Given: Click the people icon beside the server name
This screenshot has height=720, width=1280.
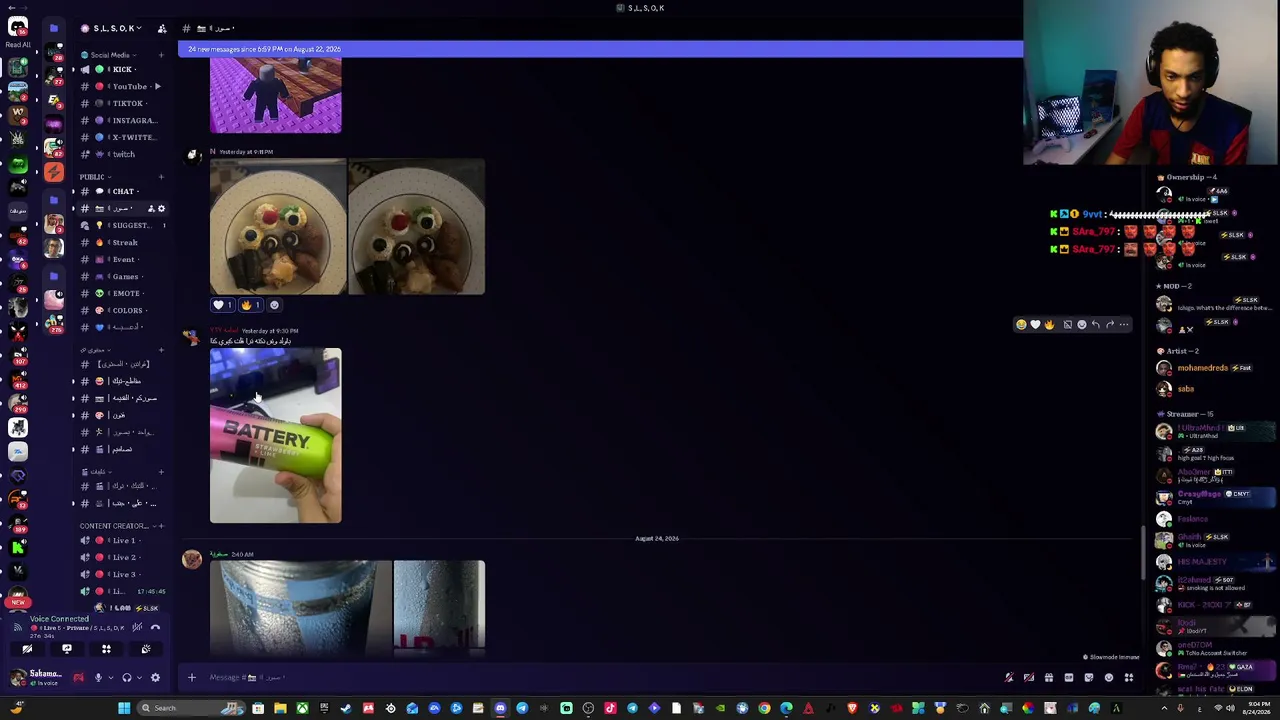Looking at the screenshot, I should (162, 28).
